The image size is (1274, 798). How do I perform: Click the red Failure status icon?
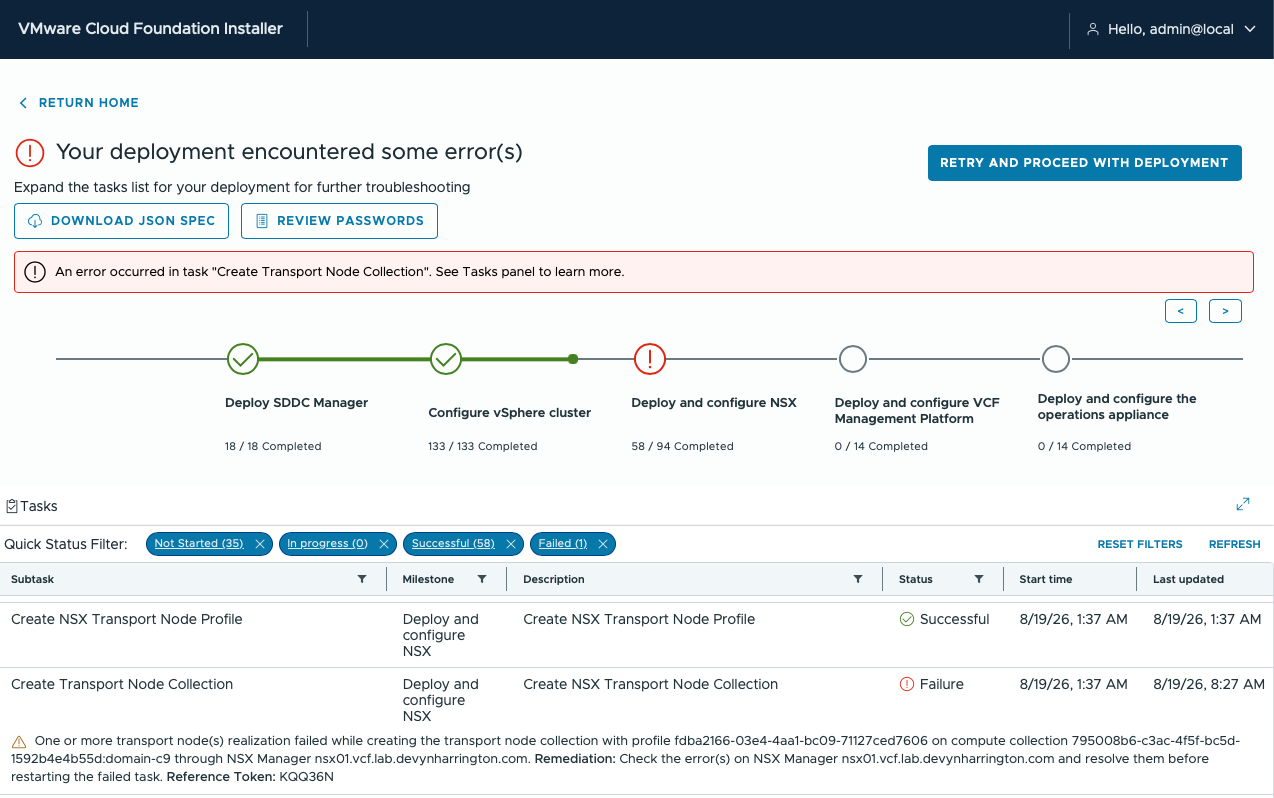click(907, 684)
